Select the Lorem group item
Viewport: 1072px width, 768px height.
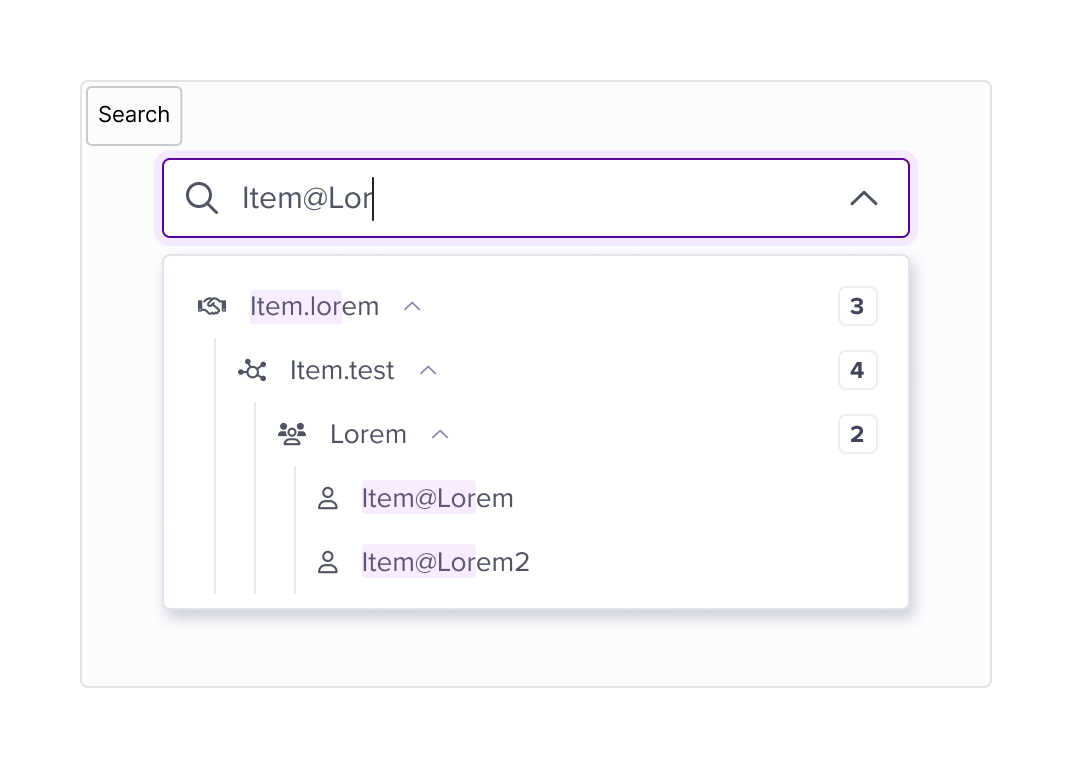[368, 434]
